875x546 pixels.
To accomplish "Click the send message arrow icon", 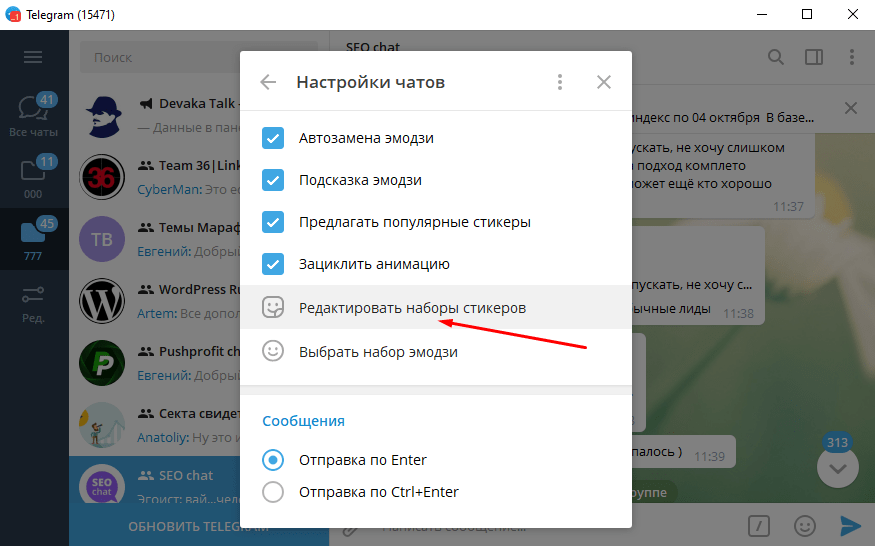I will [x=850, y=525].
